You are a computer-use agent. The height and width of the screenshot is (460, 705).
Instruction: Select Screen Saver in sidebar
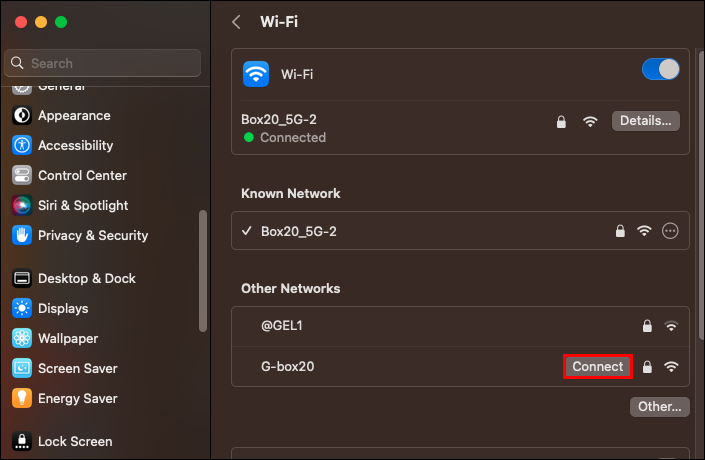77,369
